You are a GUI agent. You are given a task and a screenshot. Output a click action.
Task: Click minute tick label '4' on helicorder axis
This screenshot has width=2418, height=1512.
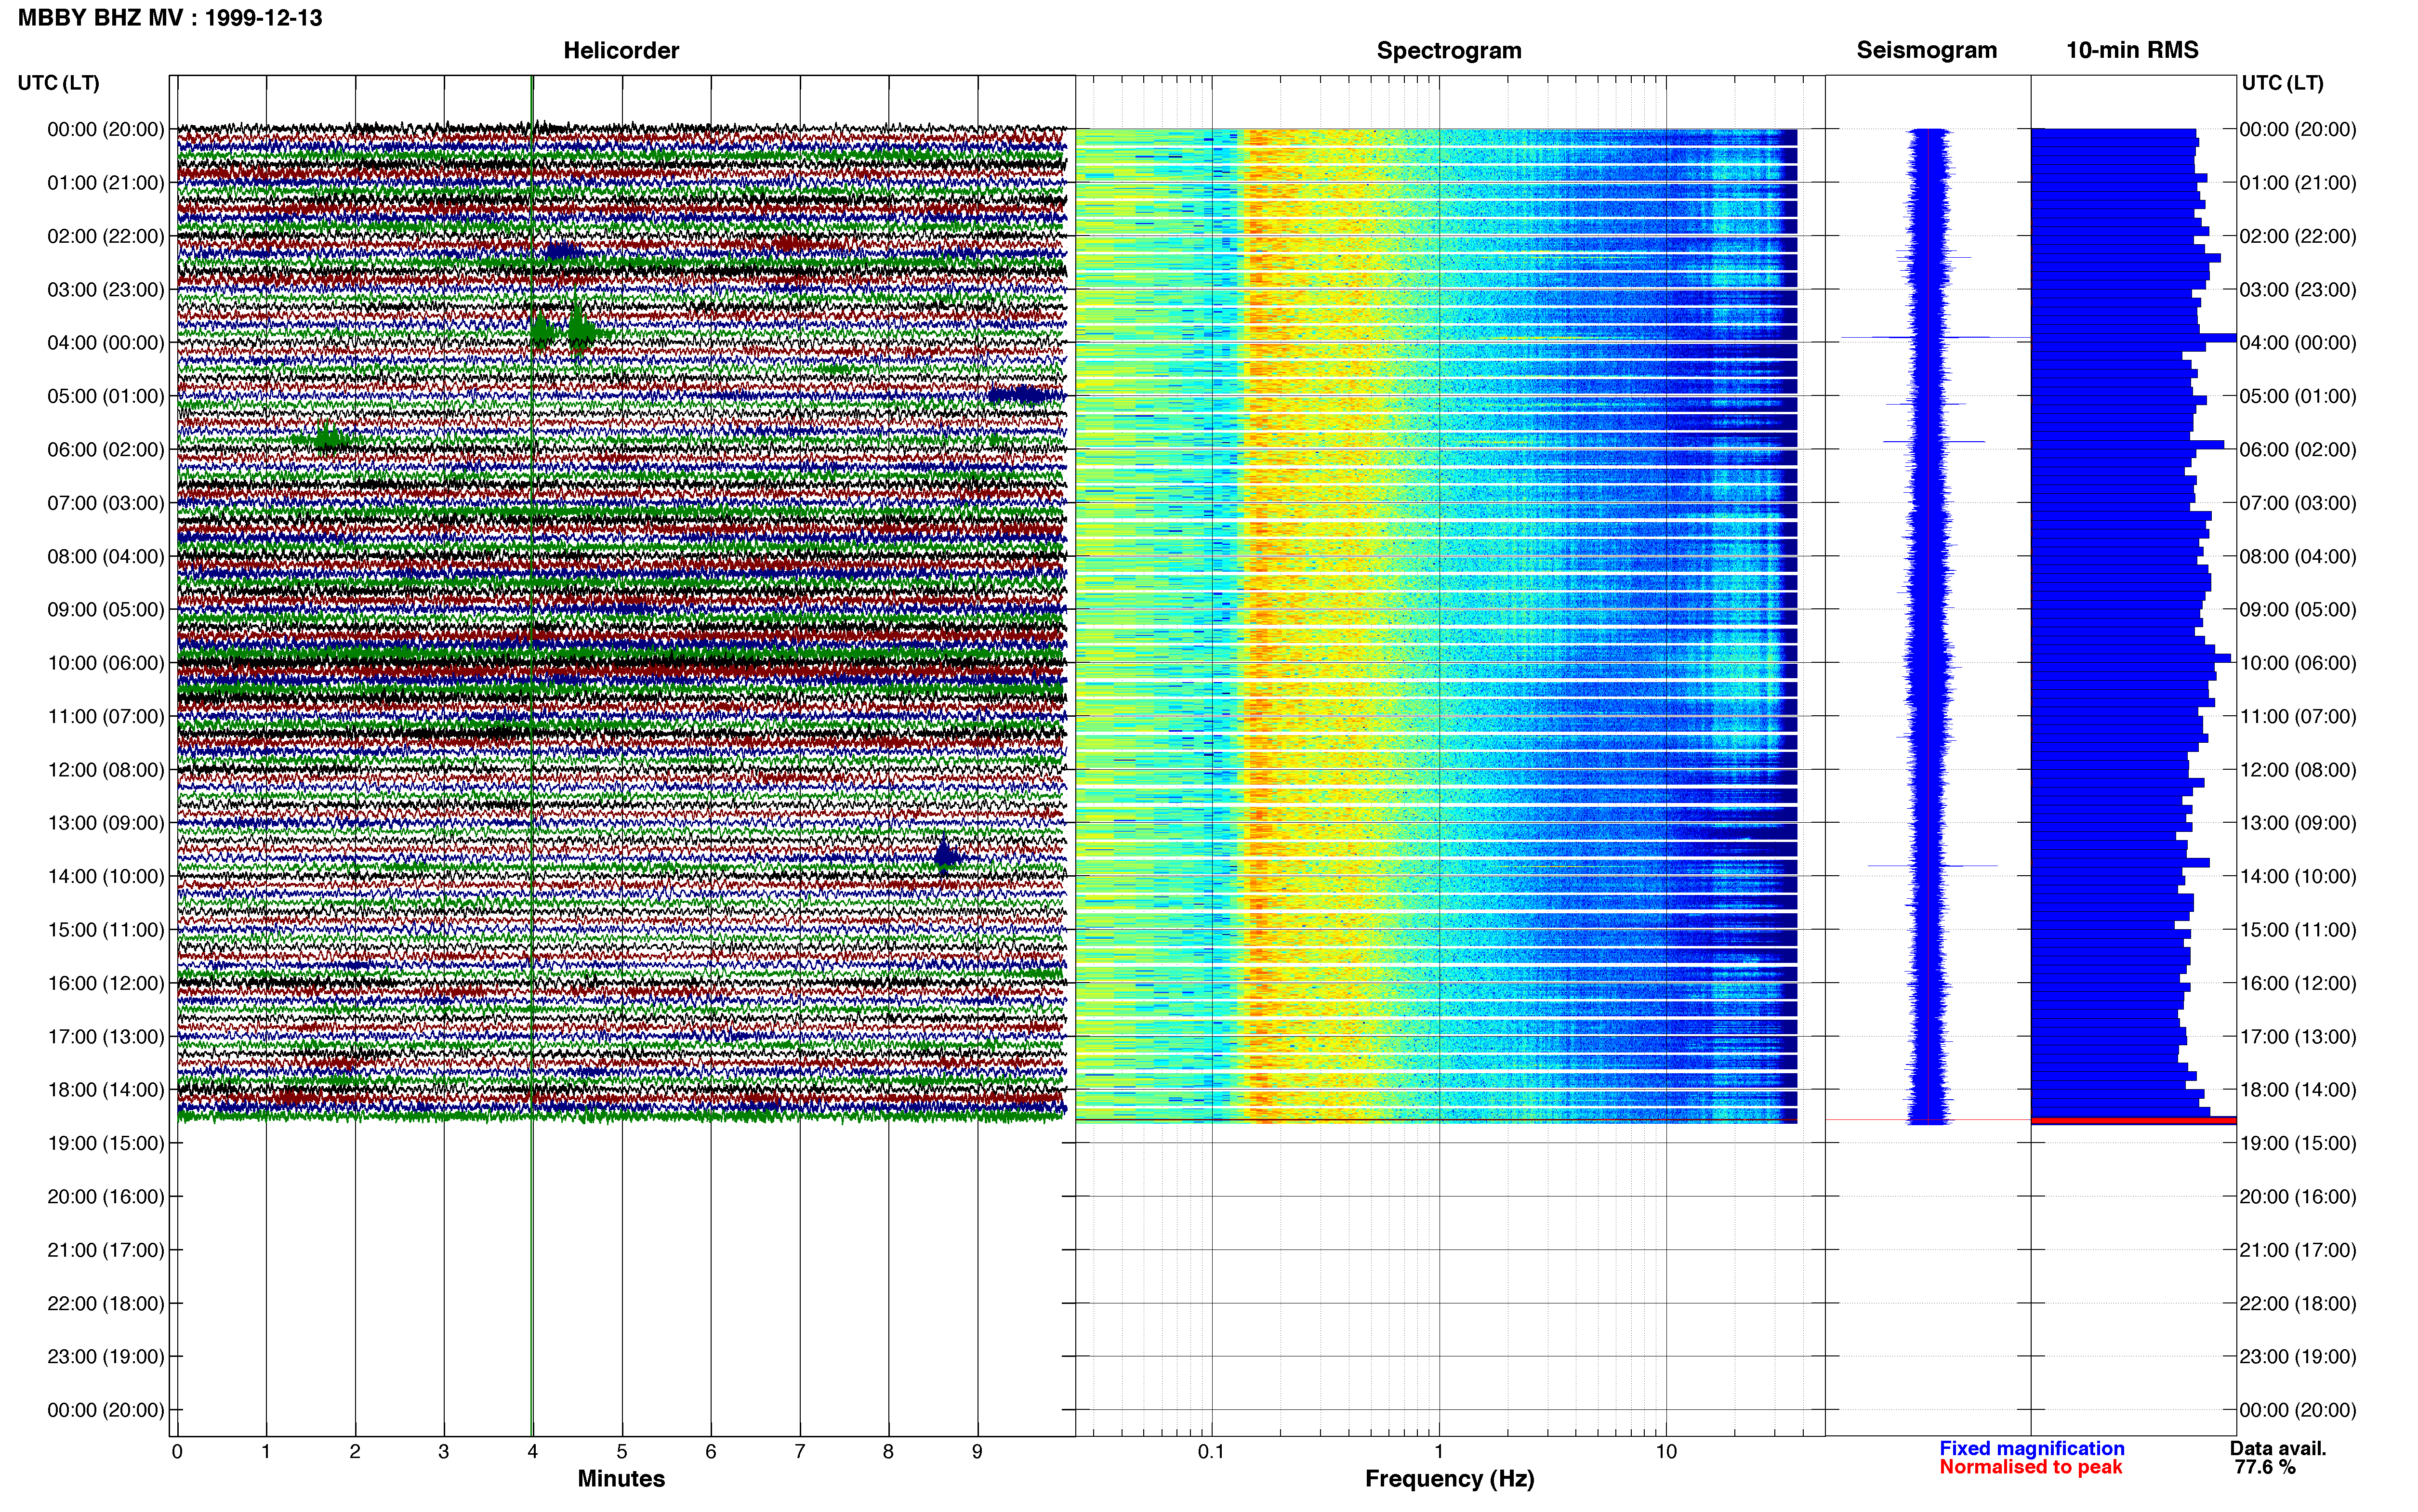[x=533, y=1451]
